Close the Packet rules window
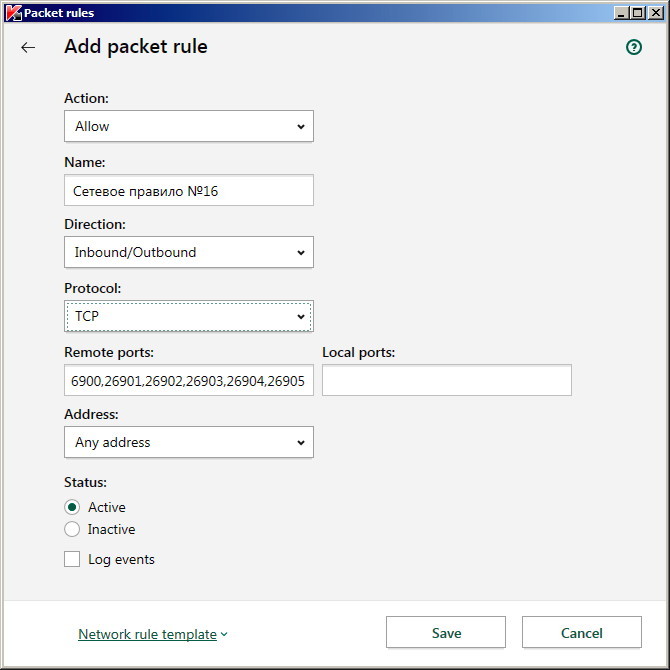670x670 pixels. click(x=655, y=13)
